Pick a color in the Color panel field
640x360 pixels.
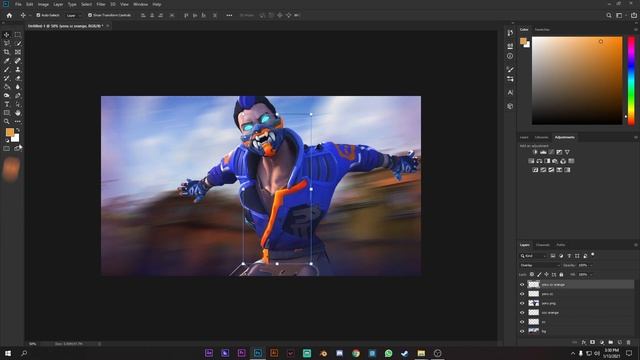pyautogui.click(x=577, y=80)
